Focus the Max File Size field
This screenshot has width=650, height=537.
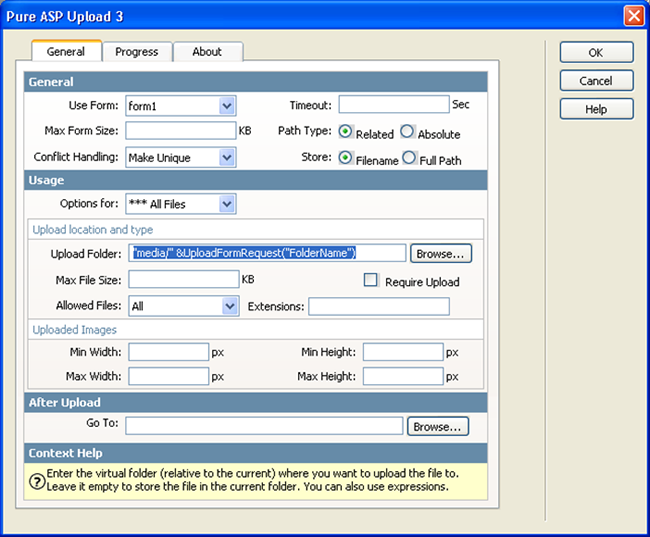pyautogui.click(x=184, y=279)
